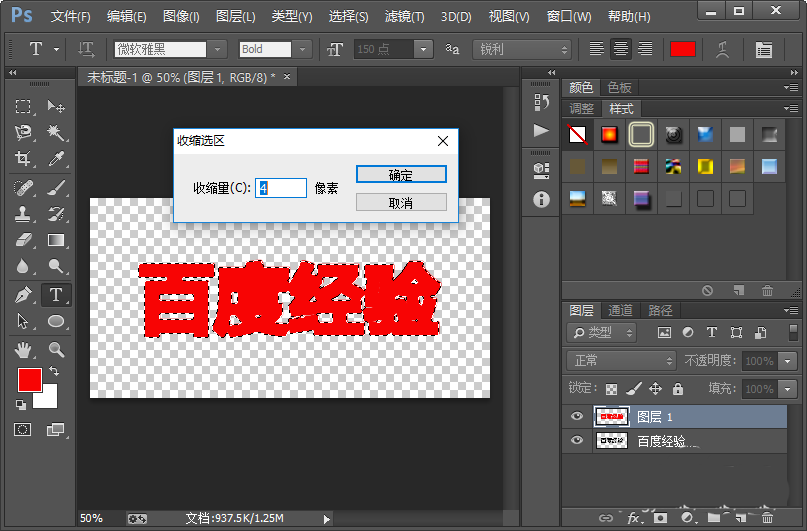Screen dimensions: 807x531
Task: Create warped text
Action: pyautogui.click(x=722, y=49)
